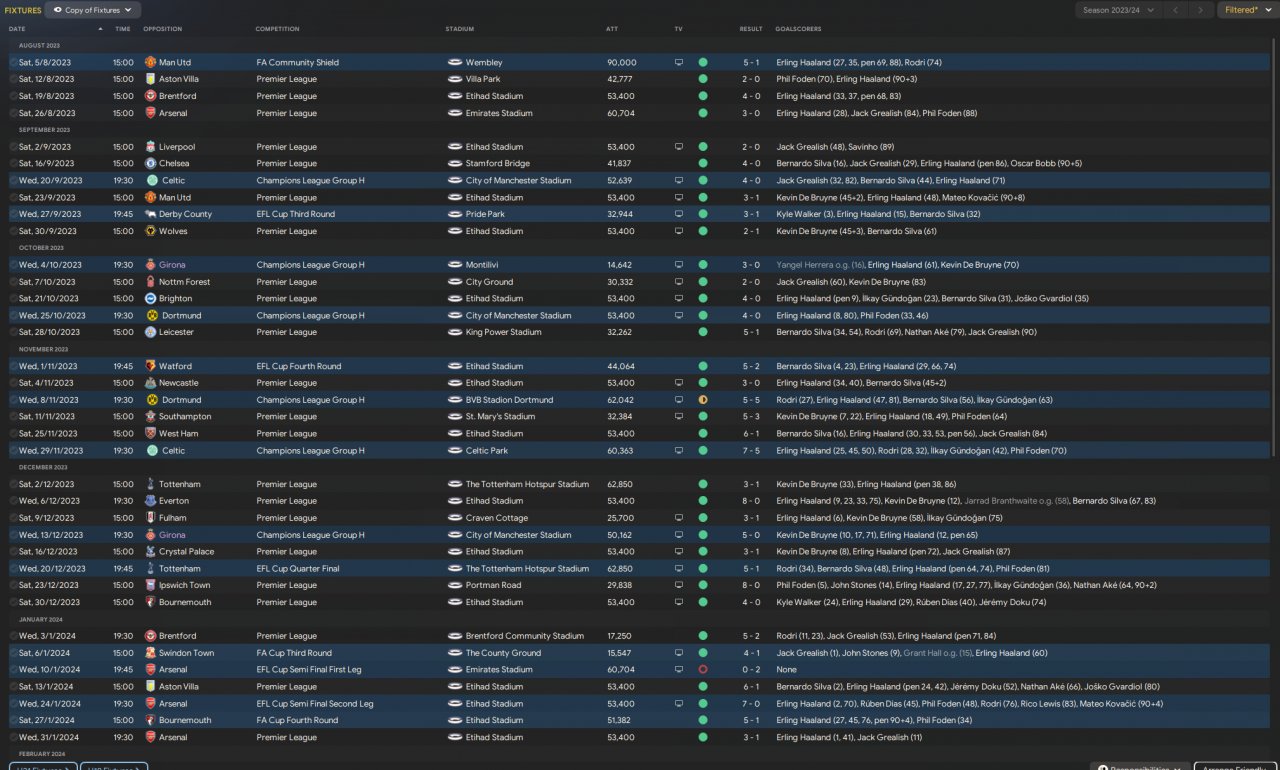The height and width of the screenshot is (770, 1280).
Task: Click the Nottm Forest club badge
Action: [150, 282]
